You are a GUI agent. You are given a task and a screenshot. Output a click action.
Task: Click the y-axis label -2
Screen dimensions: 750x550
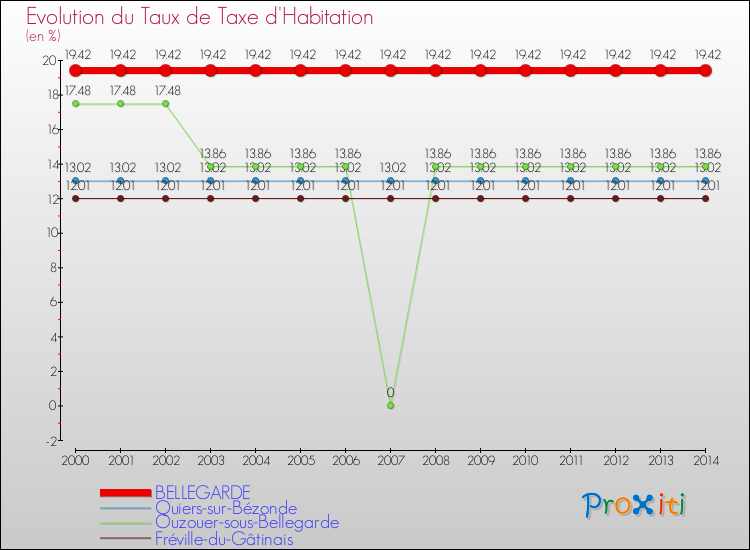click(x=52, y=441)
